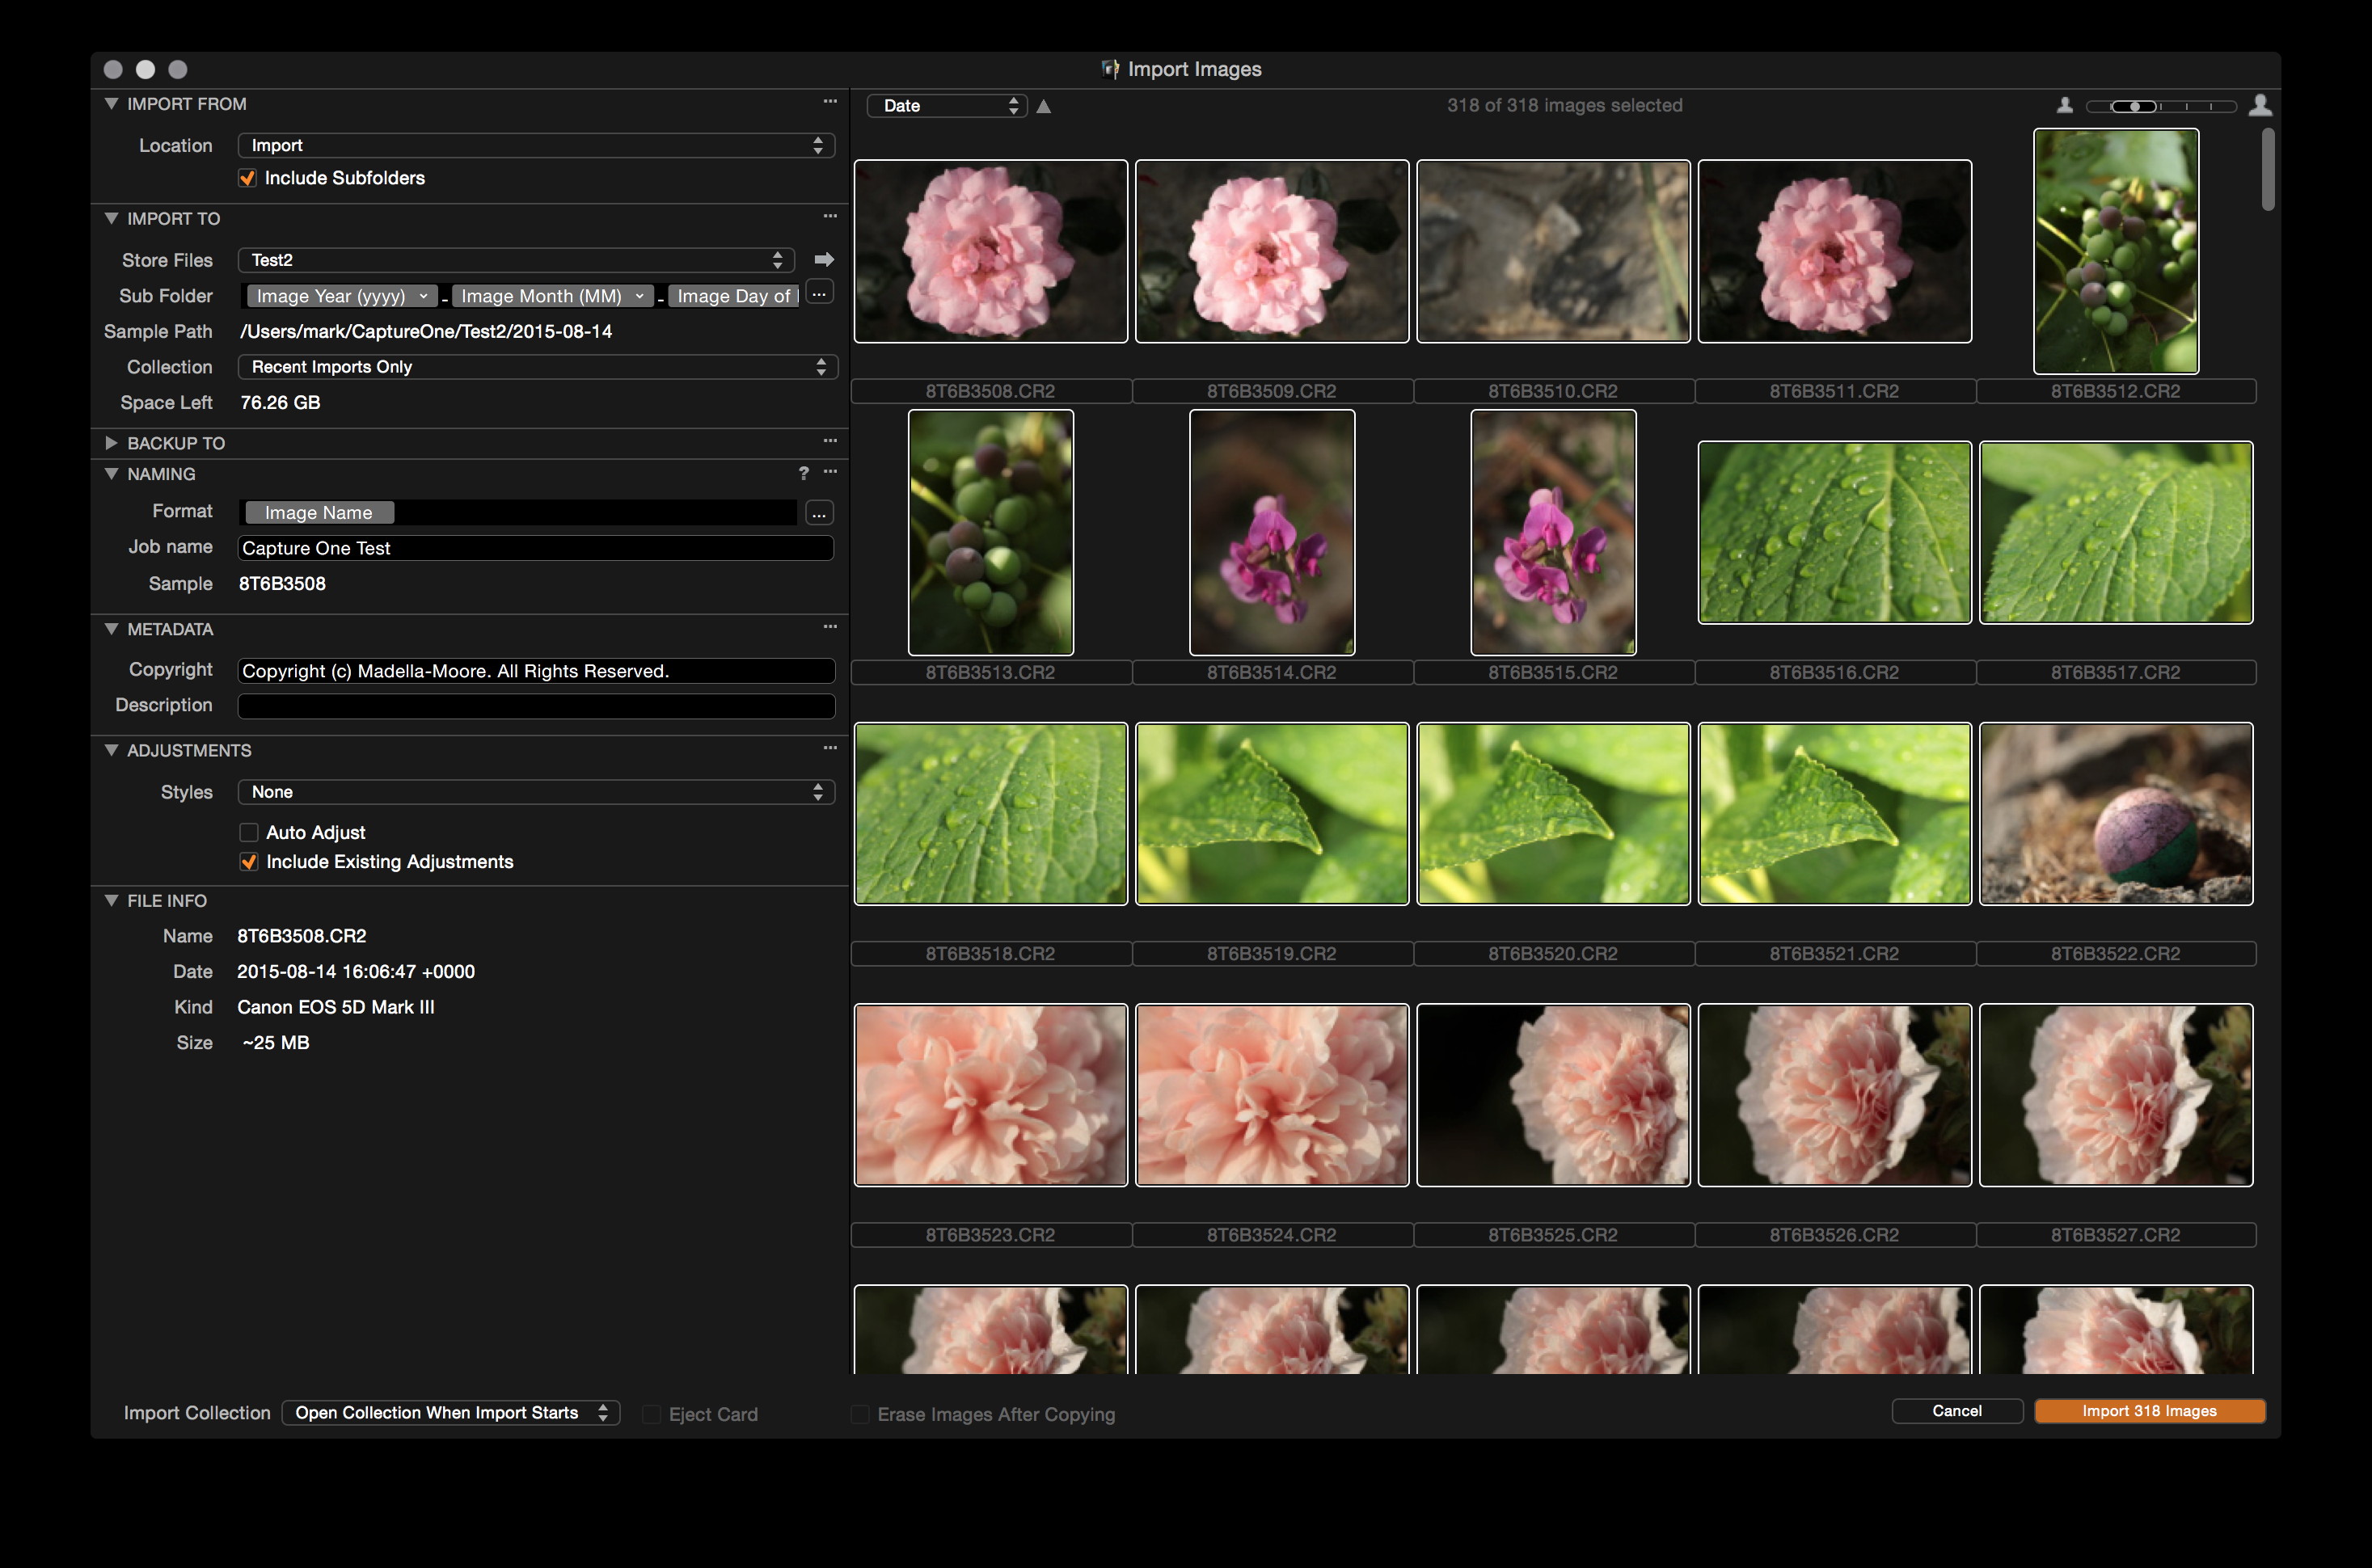This screenshot has width=2372, height=1568.
Task: Click the Naming help question mark
Action: click(803, 473)
